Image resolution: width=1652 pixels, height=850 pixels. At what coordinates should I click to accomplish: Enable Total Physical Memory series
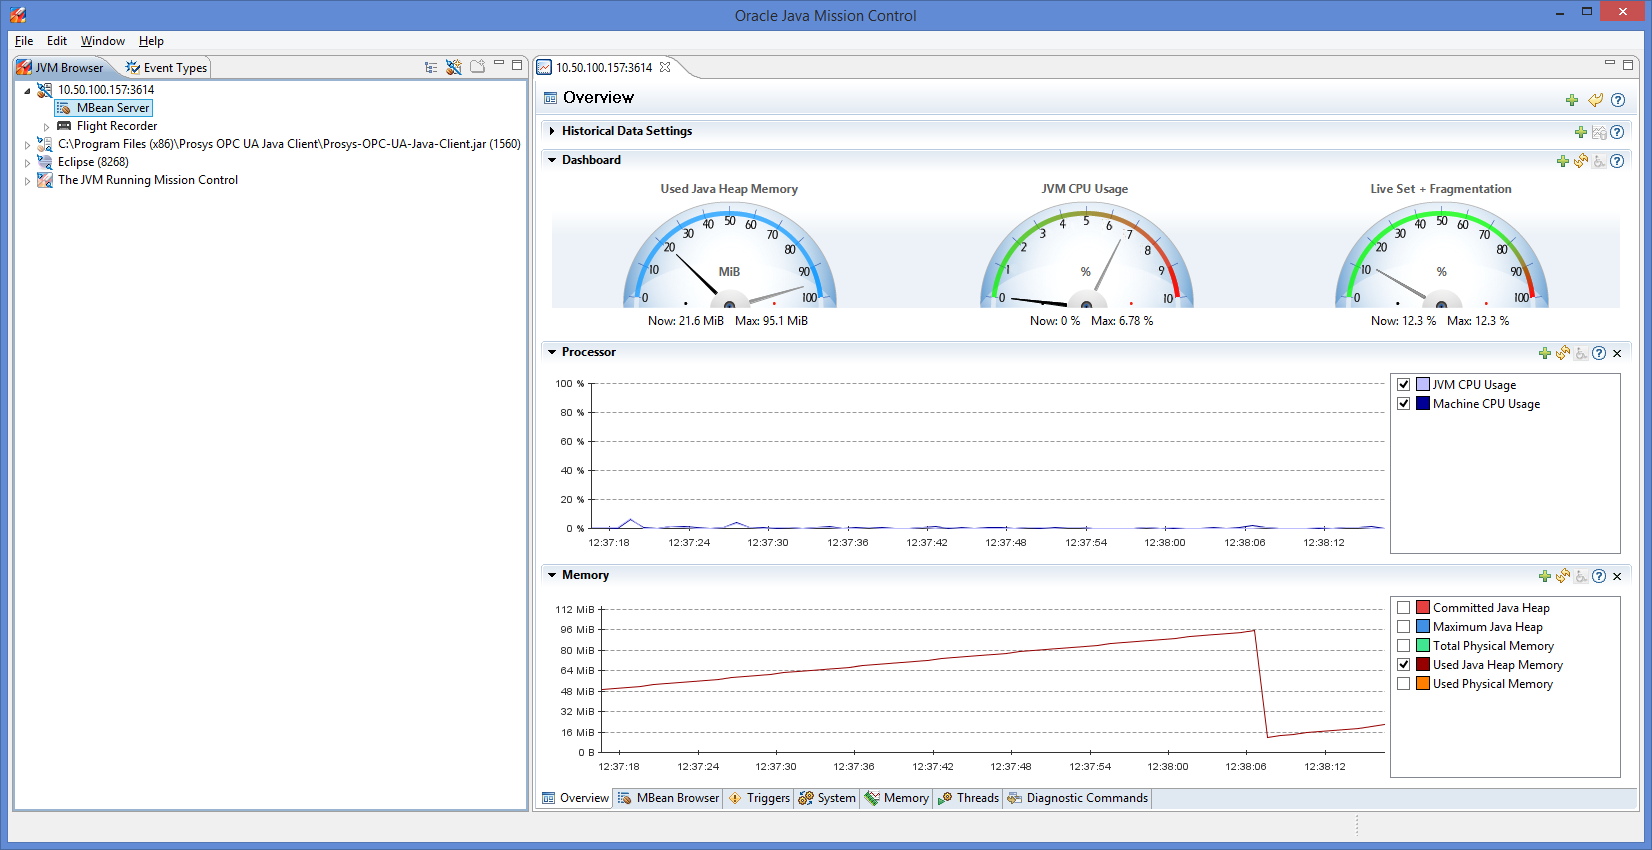pyautogui.click(x=1404, y=645)
